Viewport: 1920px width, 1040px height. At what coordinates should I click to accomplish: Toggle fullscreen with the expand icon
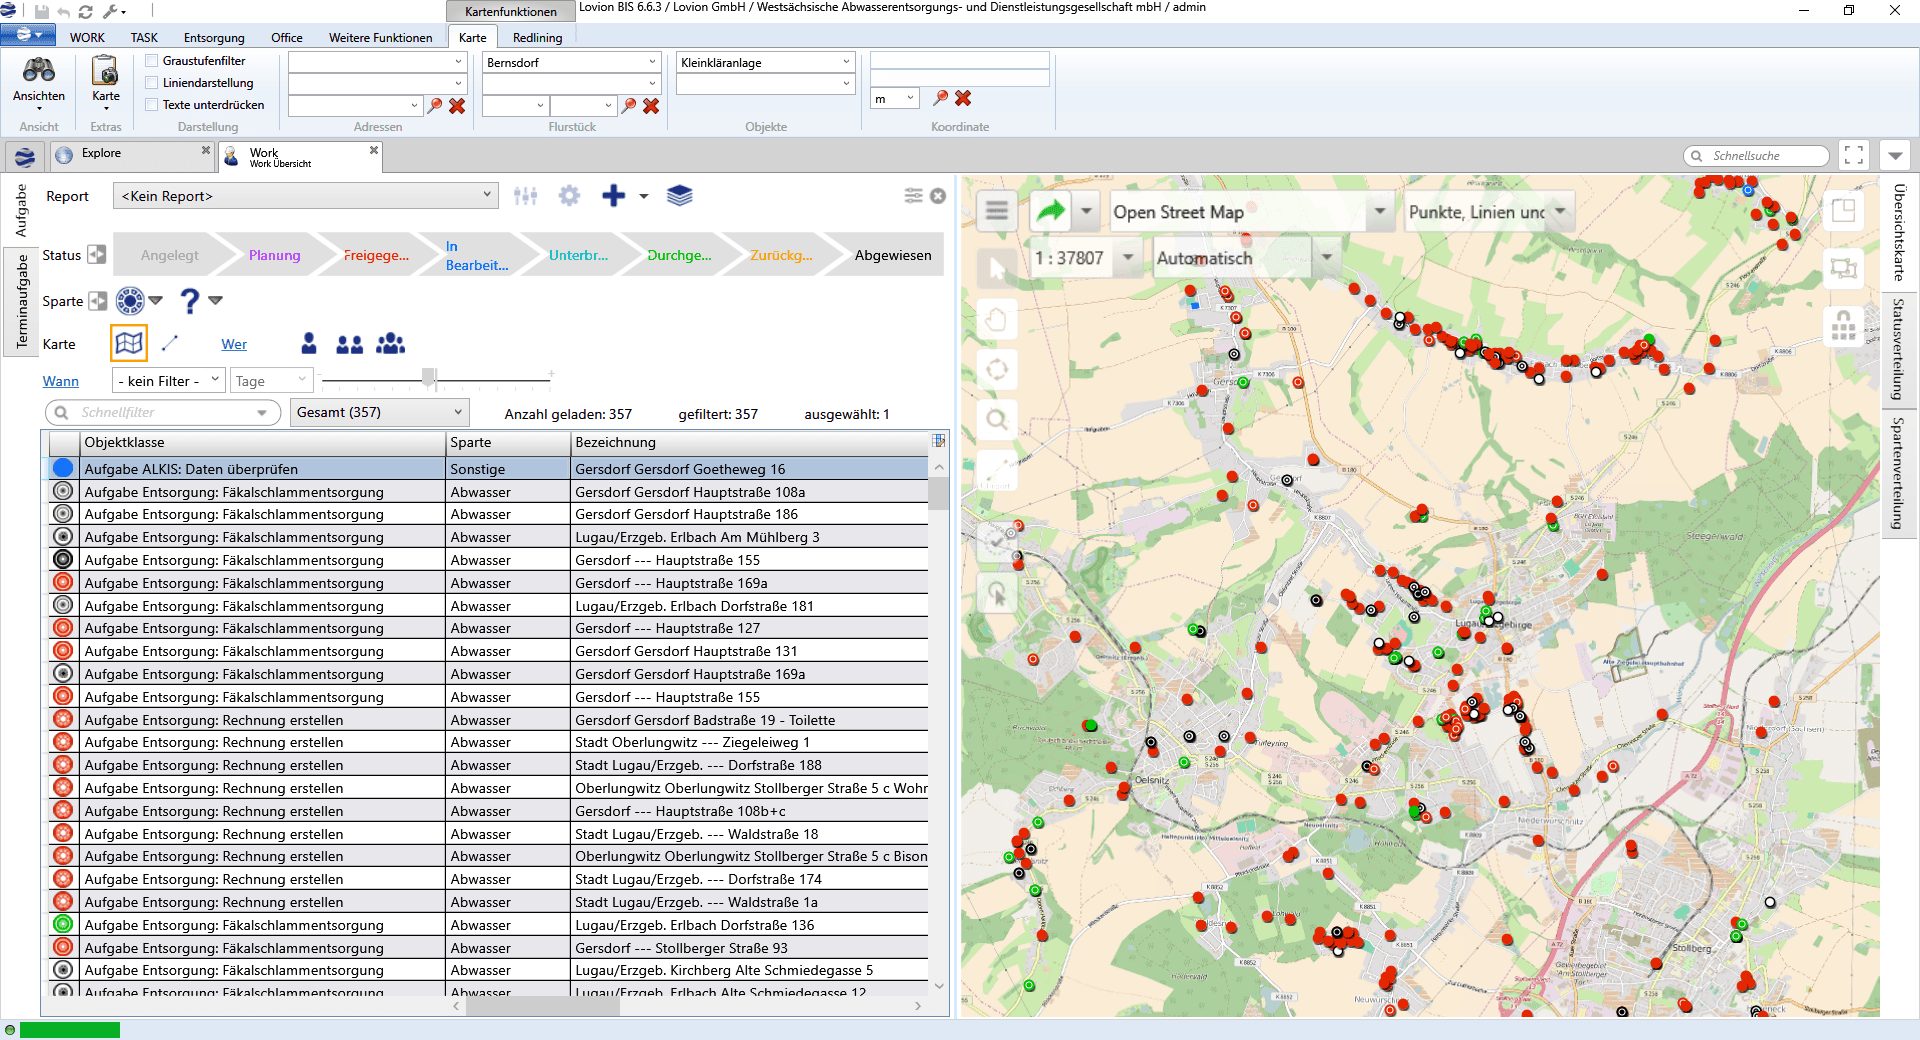point(1853,155)
